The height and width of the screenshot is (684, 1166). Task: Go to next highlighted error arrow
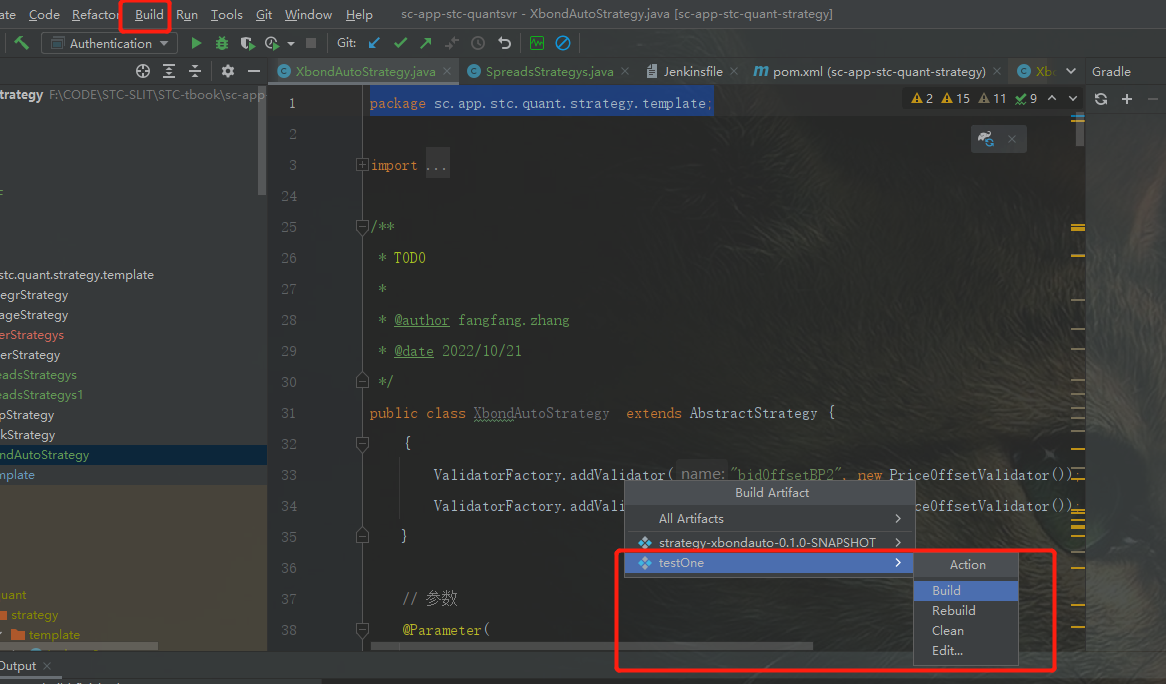point(1073,98)
